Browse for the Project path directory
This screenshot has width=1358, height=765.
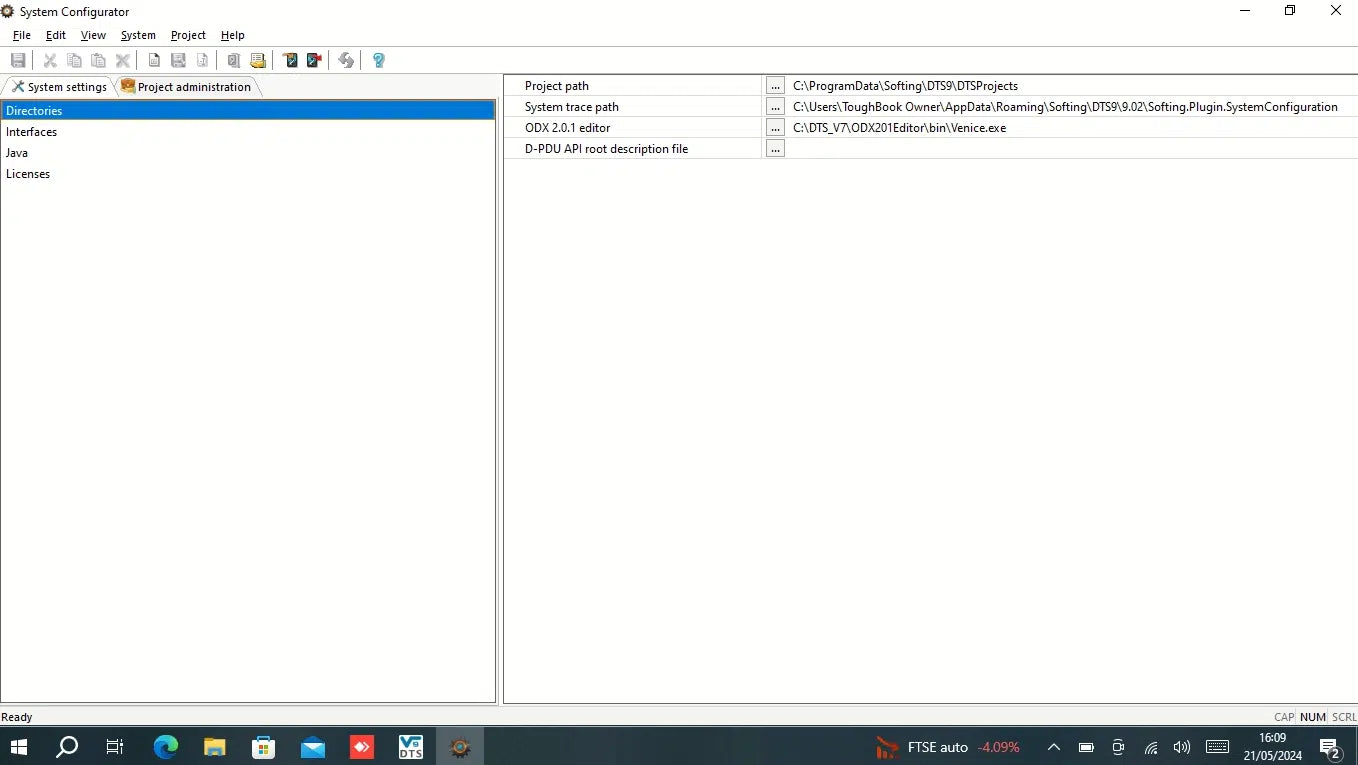click(x=775, y=86)
